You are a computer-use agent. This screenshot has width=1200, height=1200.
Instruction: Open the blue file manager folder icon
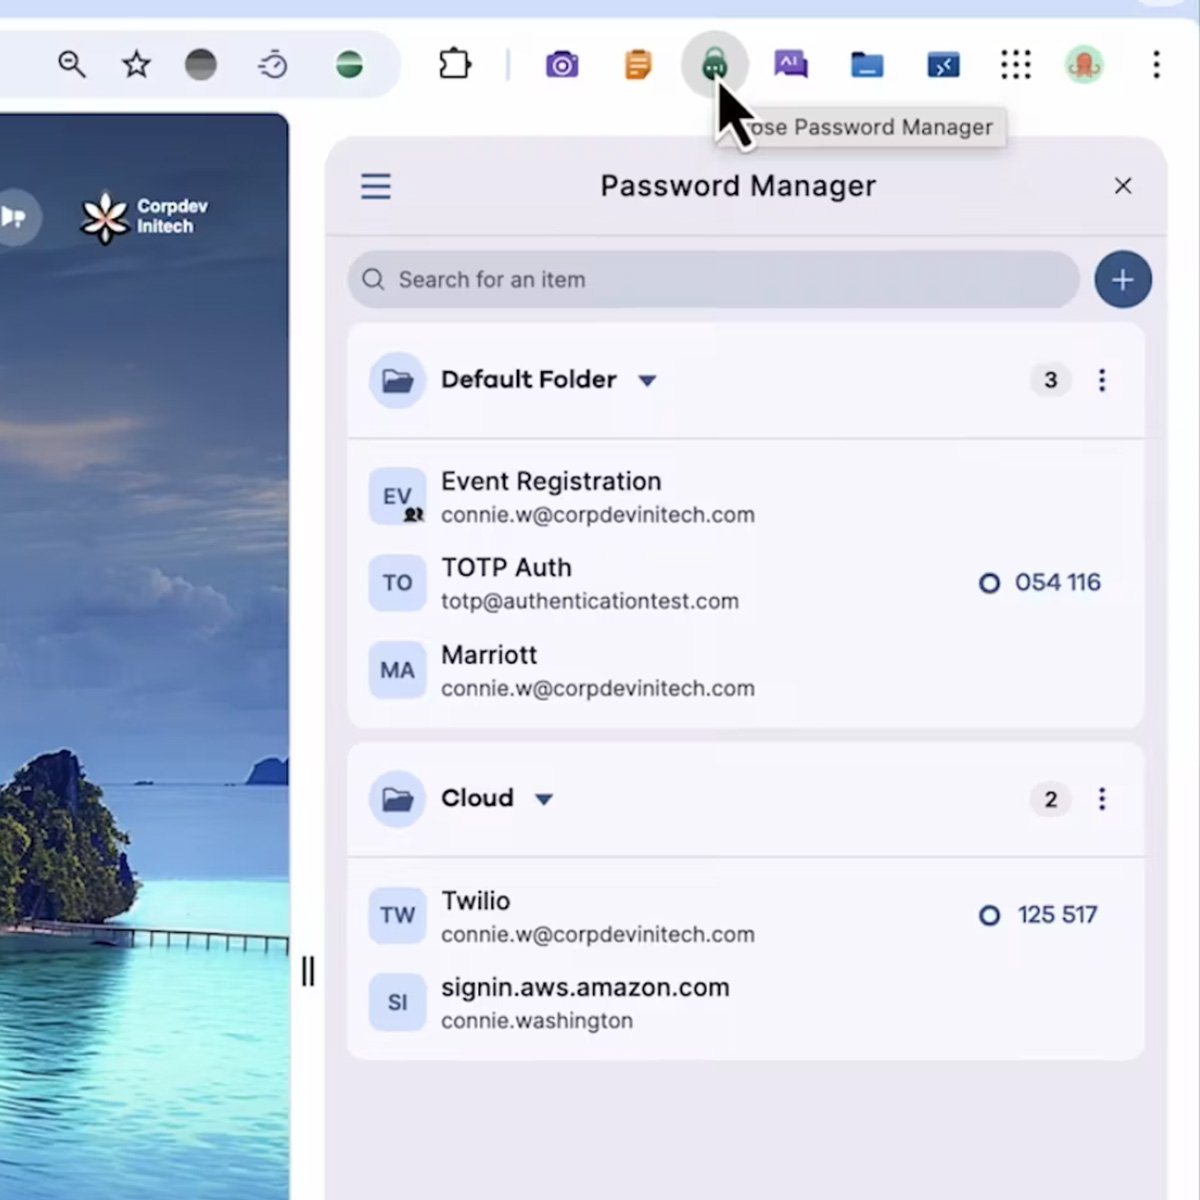pos(866,65)
